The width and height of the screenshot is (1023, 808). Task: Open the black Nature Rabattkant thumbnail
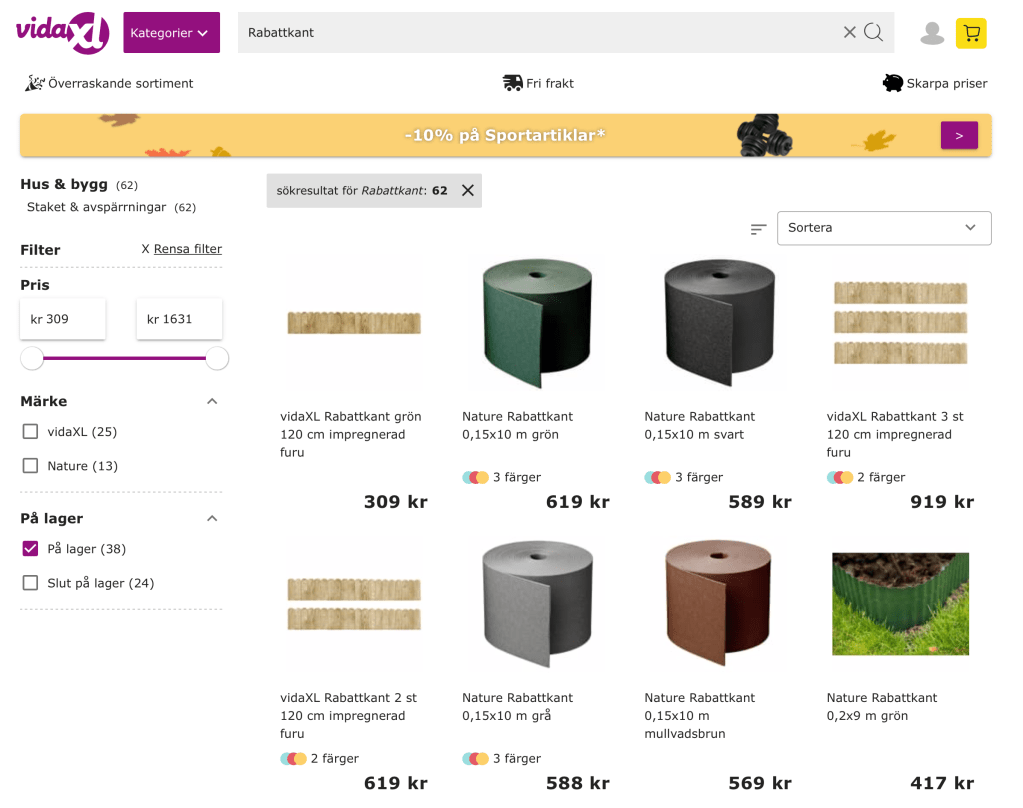click(x=719, y=324)
